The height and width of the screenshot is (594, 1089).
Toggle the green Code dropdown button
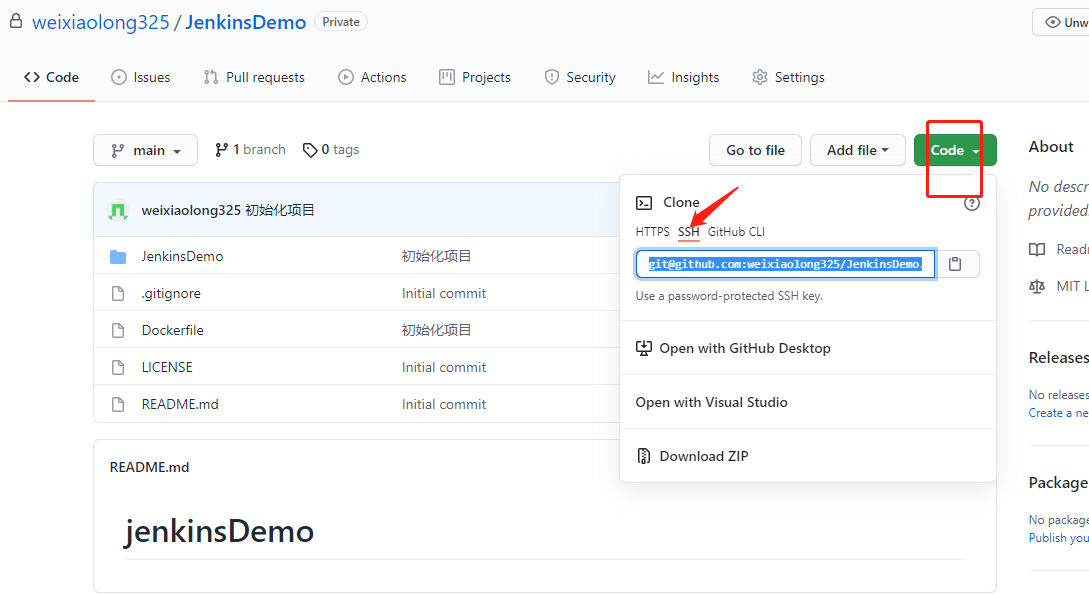[955, 150]
